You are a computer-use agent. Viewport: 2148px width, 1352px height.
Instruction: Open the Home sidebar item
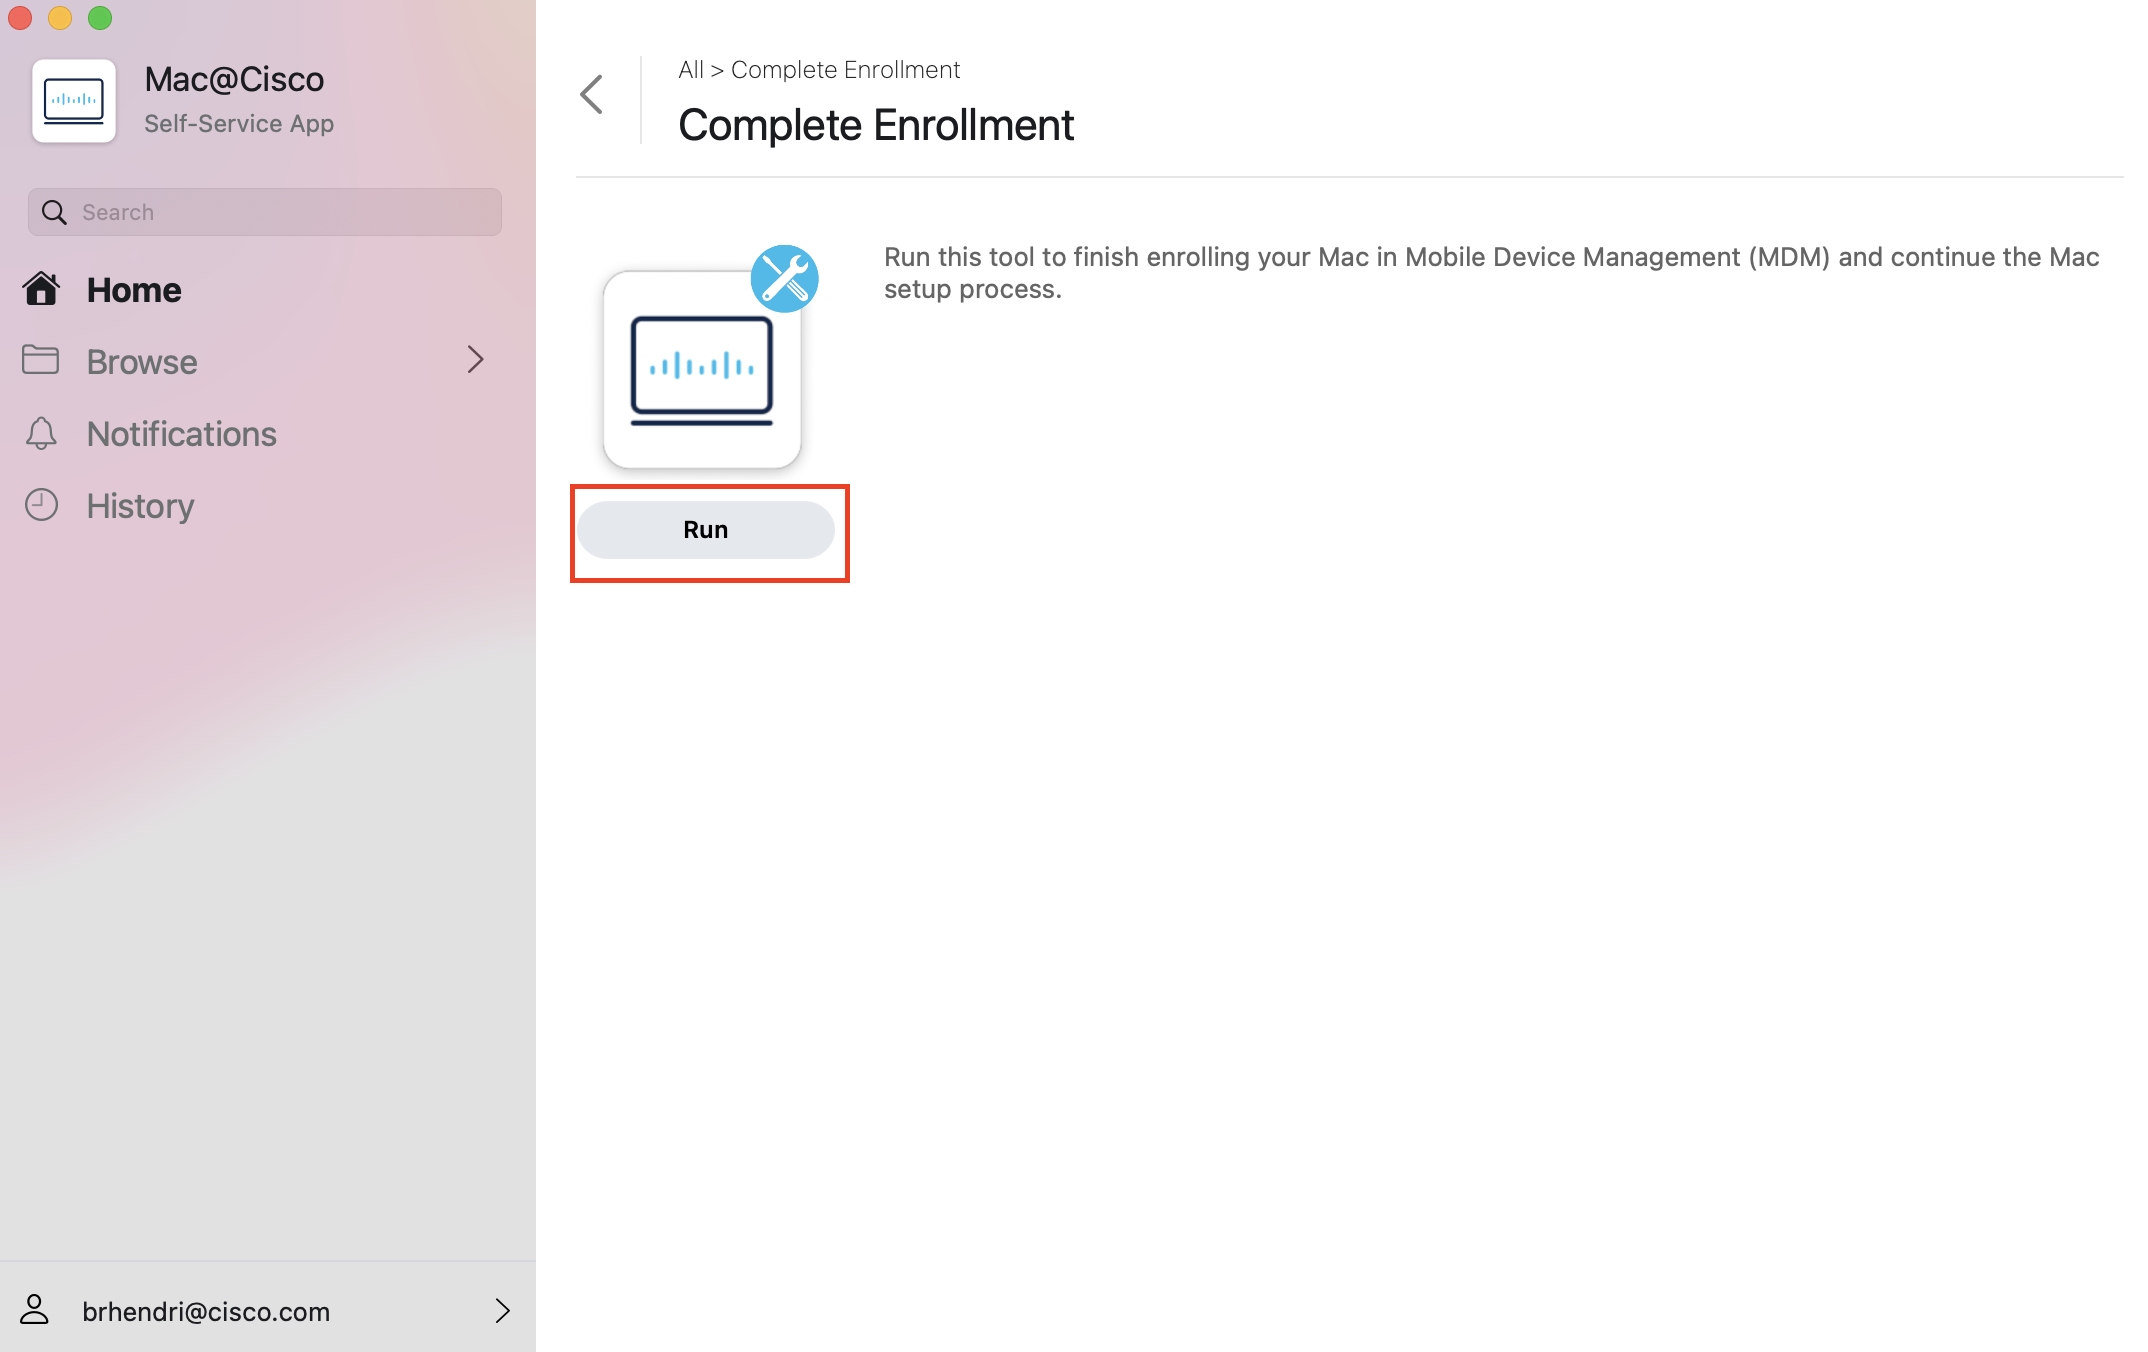pyautogui.click(x=134, y=290)
